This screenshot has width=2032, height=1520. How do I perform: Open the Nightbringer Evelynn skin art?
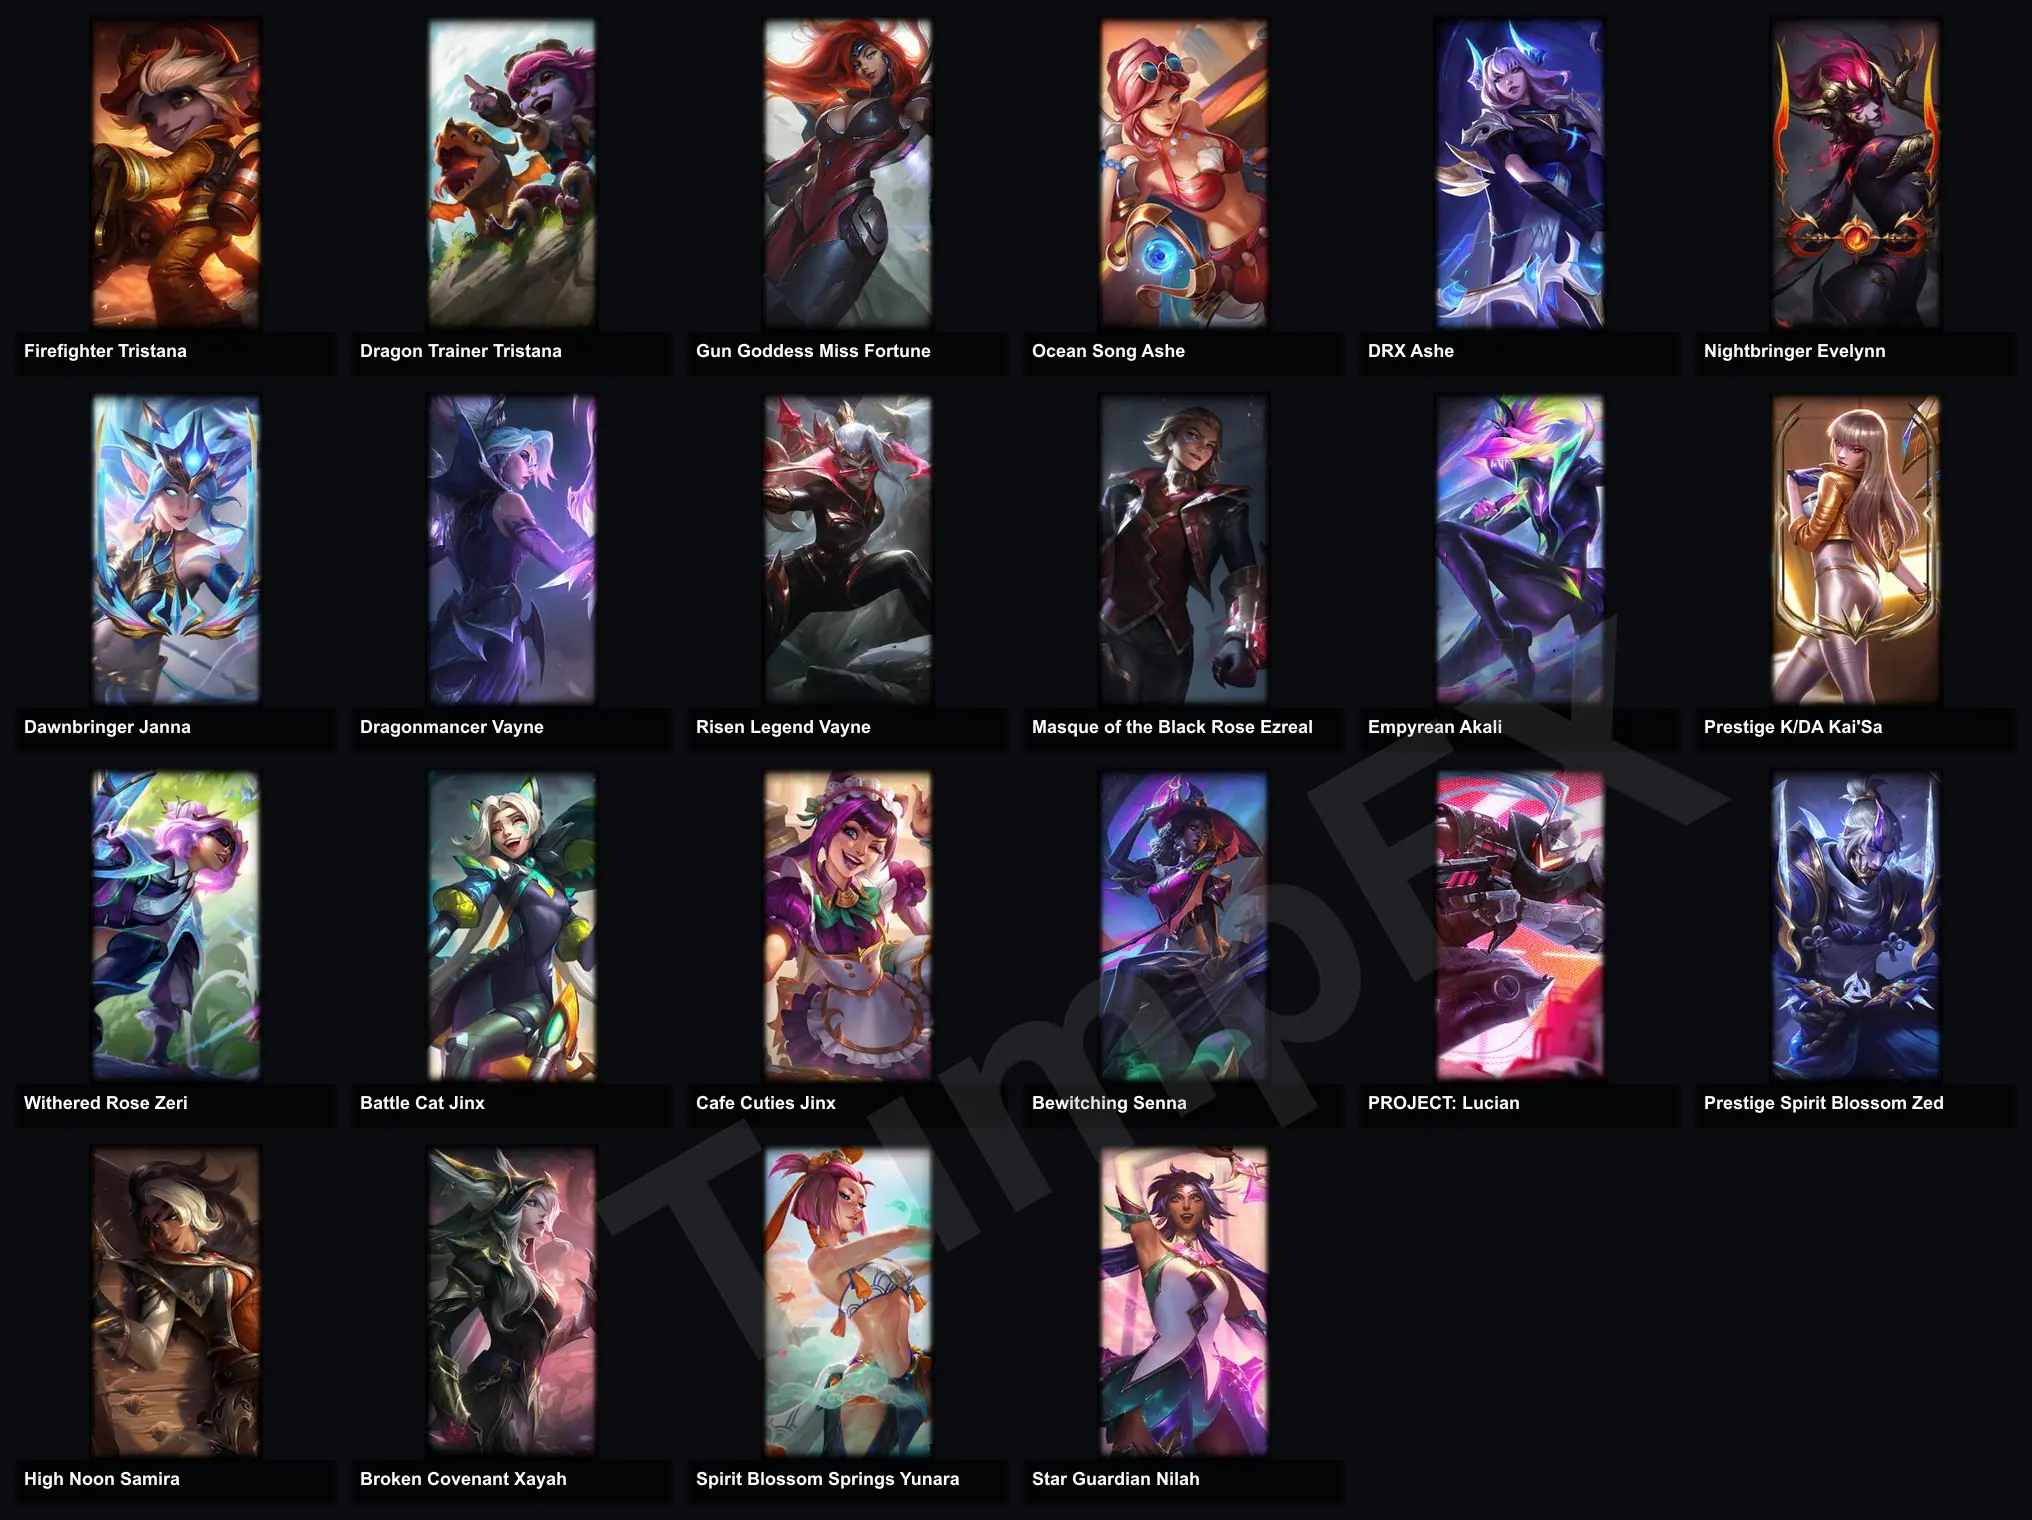coord(1856,173)
